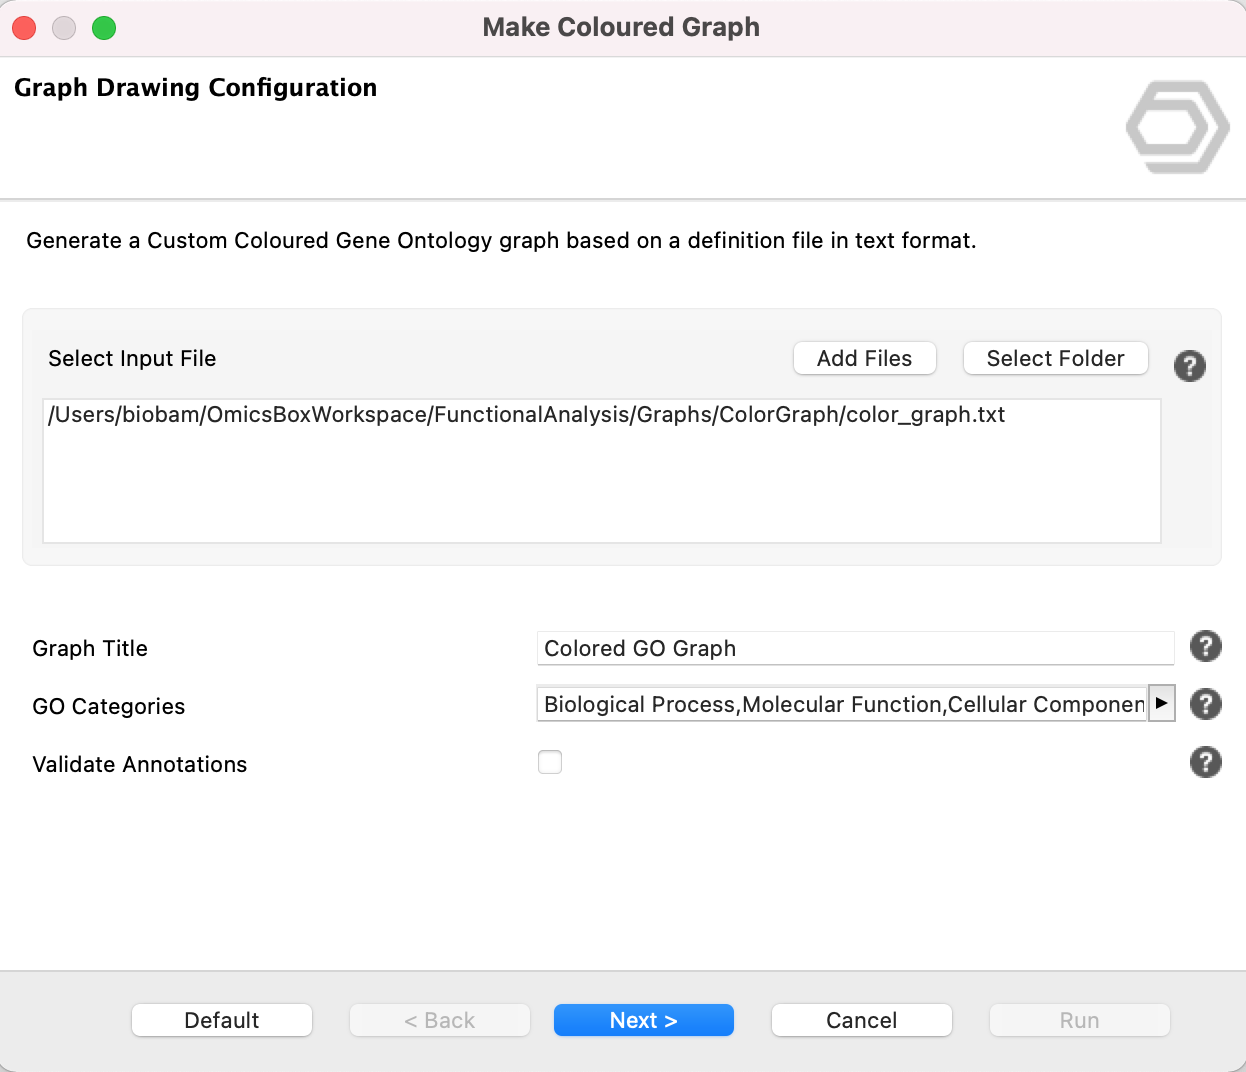Close the Make Coloured Graph window

pyautogui.click(x=25, y=28)
